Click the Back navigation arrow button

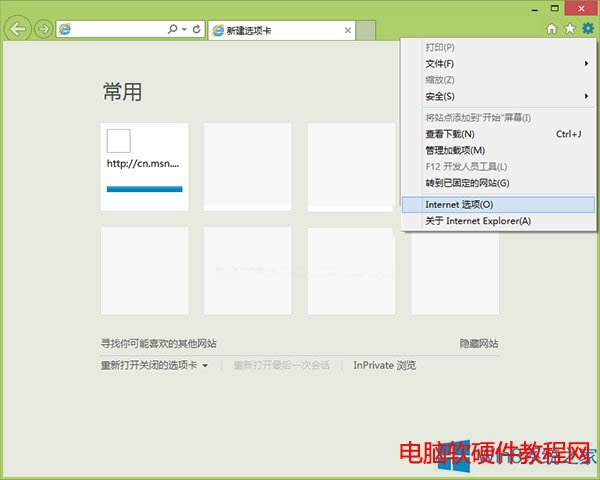17,29
